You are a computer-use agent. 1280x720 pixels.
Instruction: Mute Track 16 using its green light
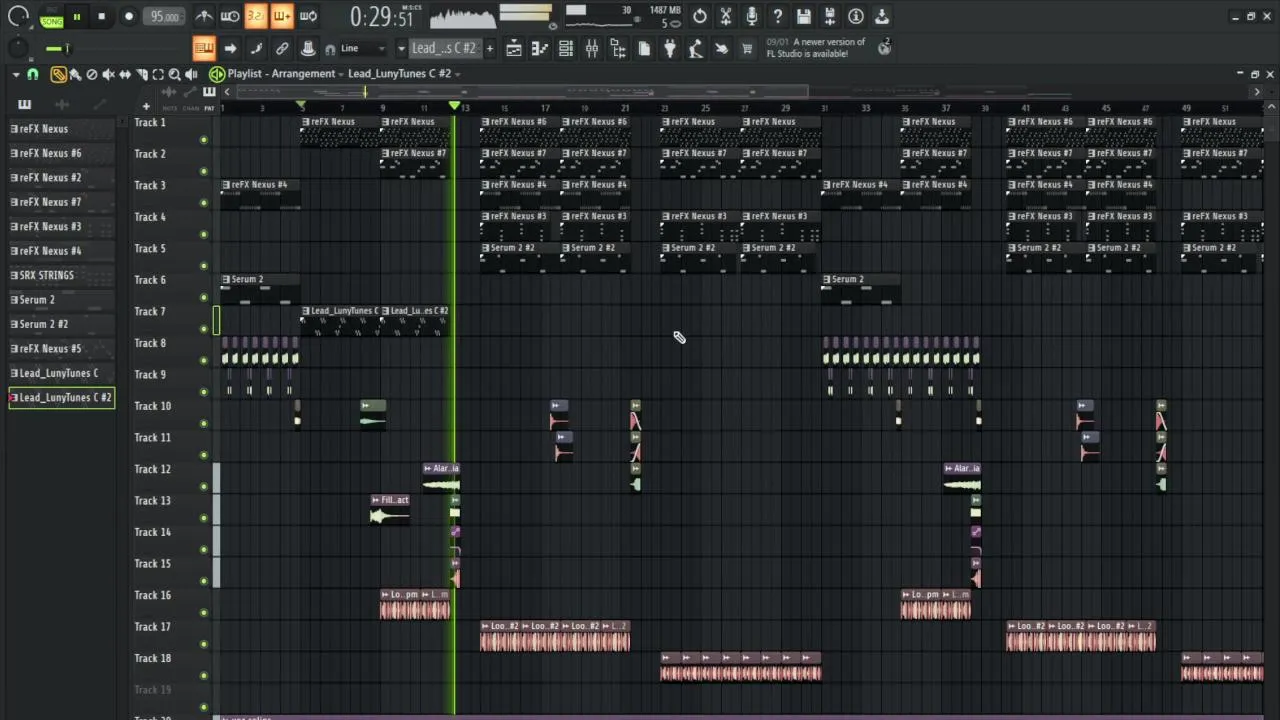click(204, 612)
